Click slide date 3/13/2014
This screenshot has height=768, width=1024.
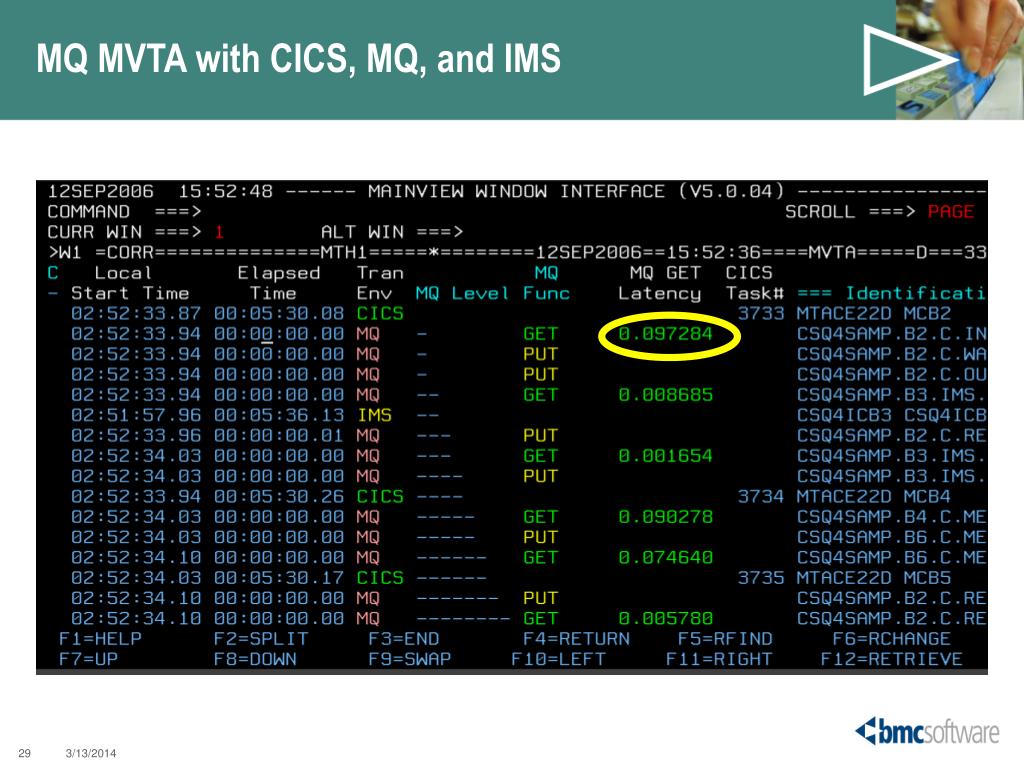click(91, 753)
